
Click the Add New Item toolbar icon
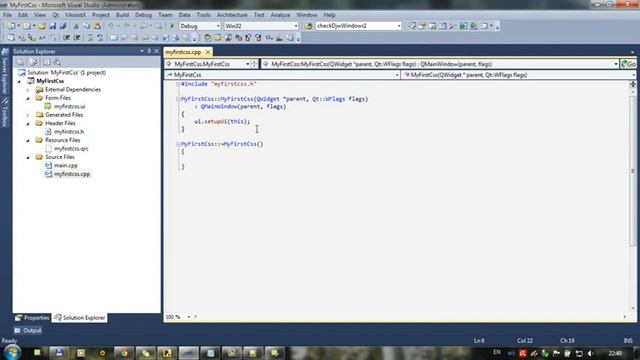pos(27,26)
